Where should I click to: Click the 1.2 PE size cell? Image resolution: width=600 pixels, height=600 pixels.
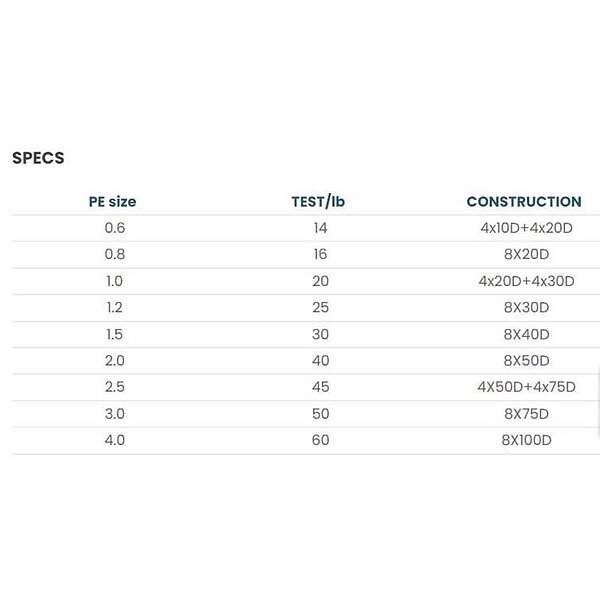(115, 308)
